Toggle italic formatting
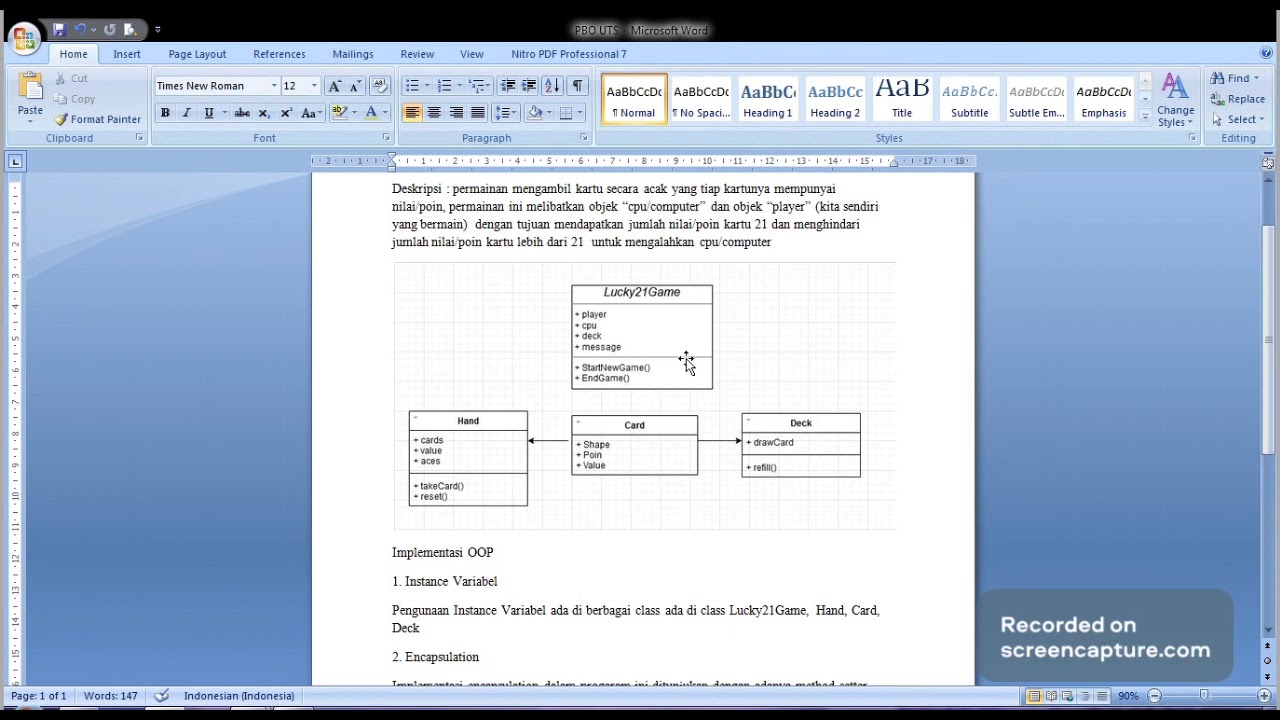1280x720 pixels. [186, 113]
